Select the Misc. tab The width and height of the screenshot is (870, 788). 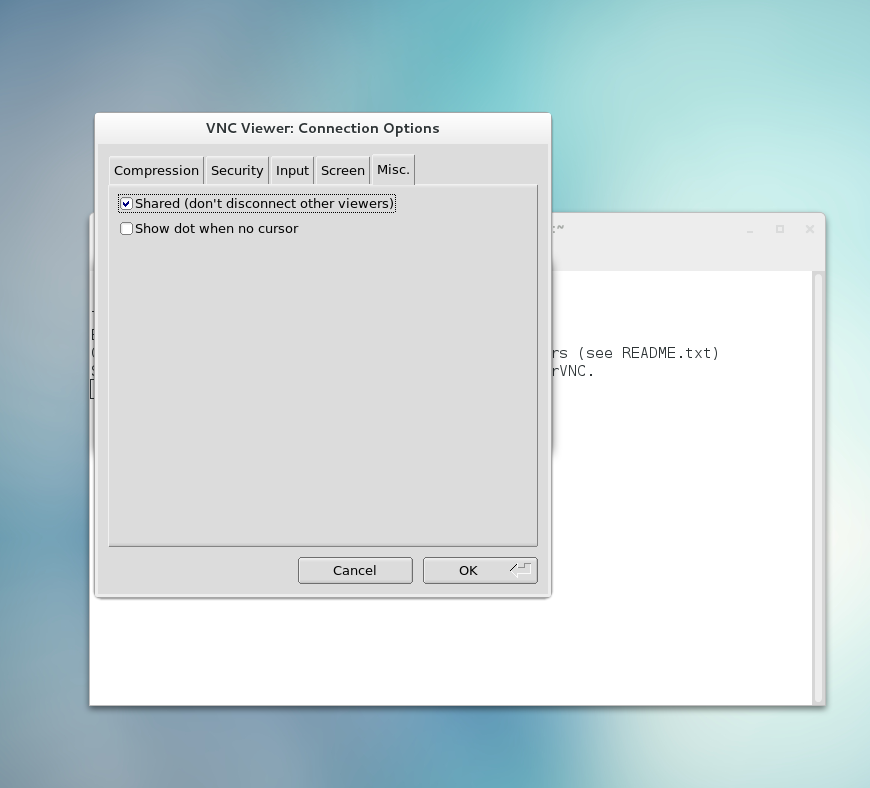pos(393,169)
